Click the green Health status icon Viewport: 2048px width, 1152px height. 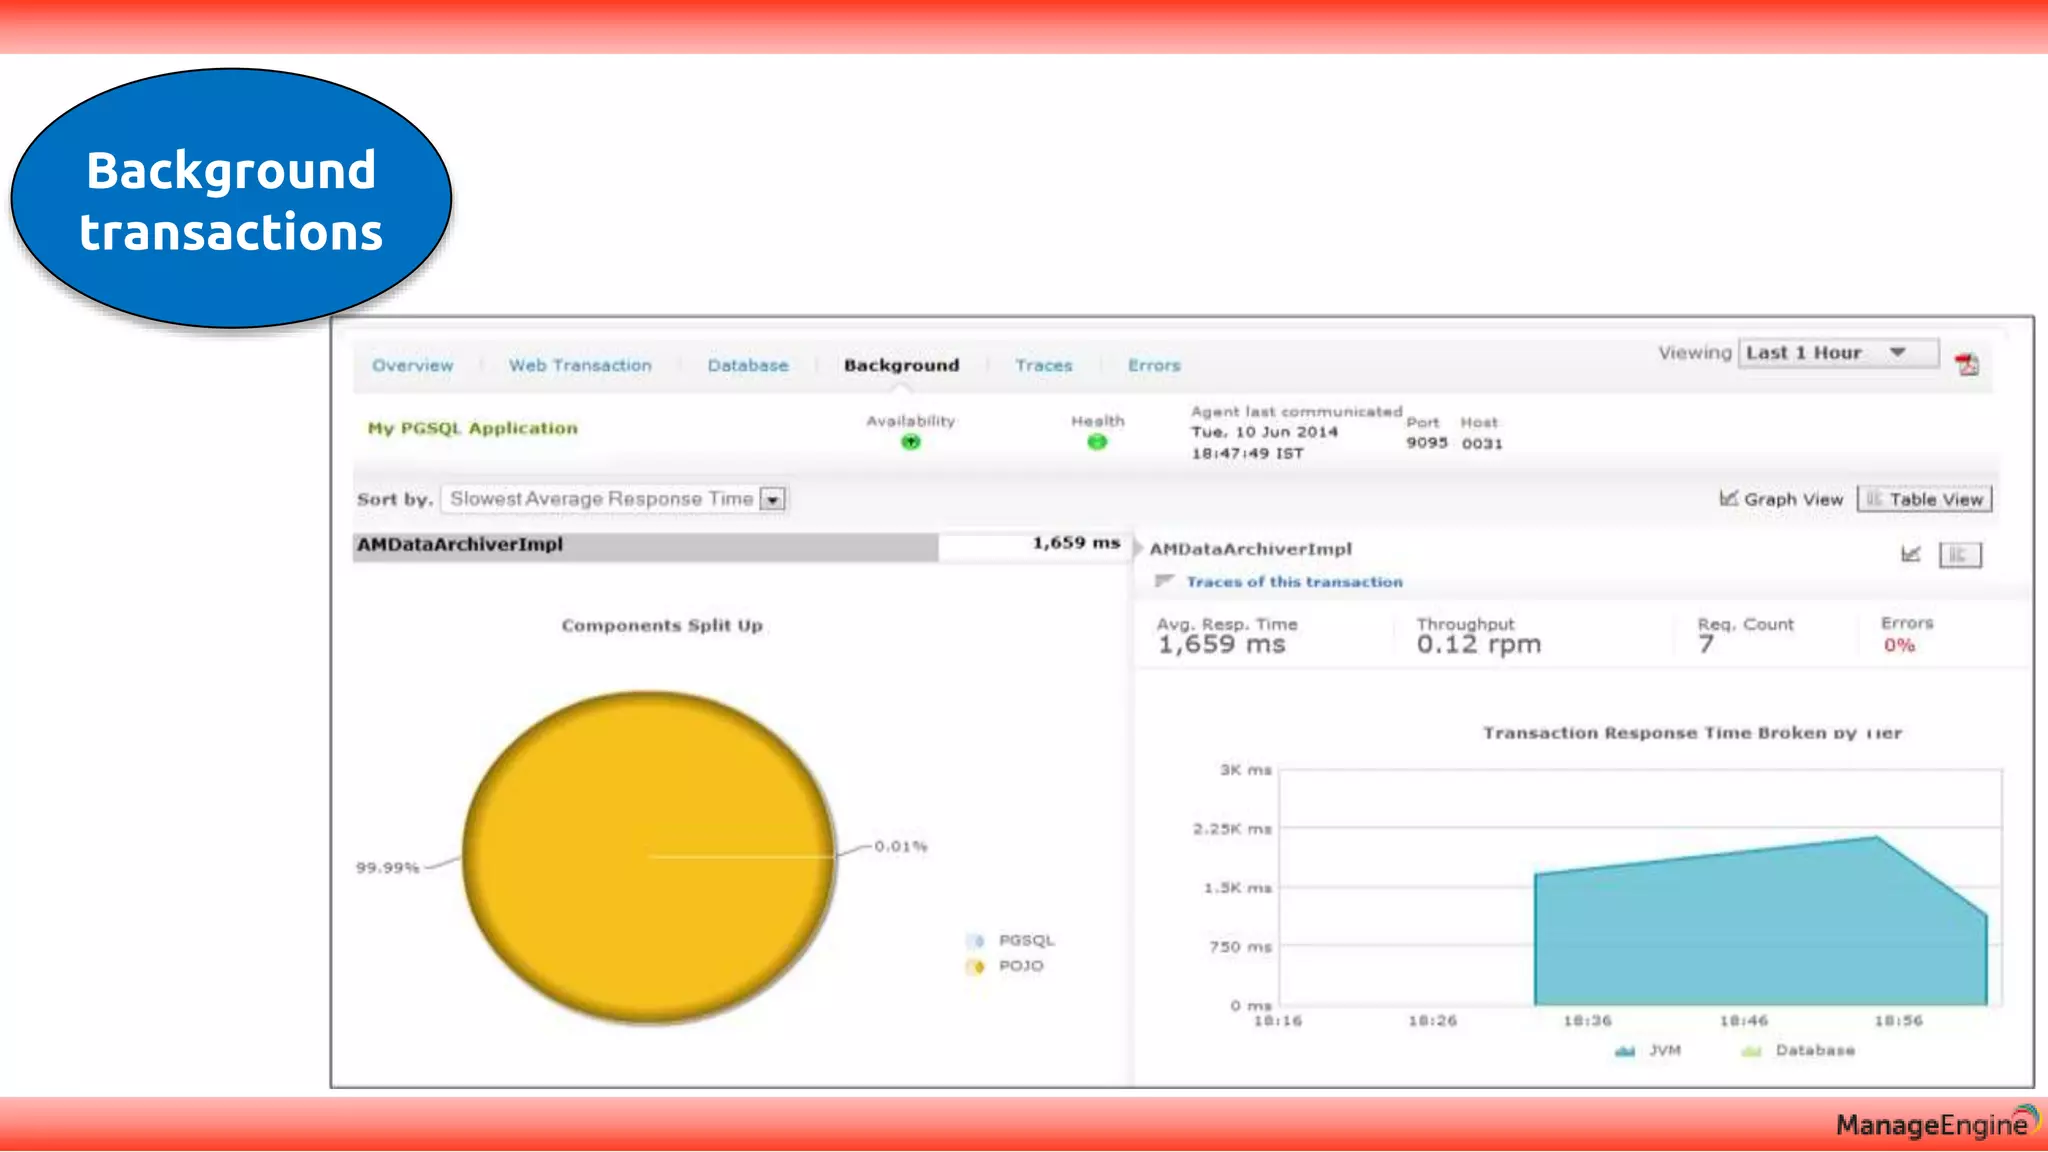click(1097, 442)
